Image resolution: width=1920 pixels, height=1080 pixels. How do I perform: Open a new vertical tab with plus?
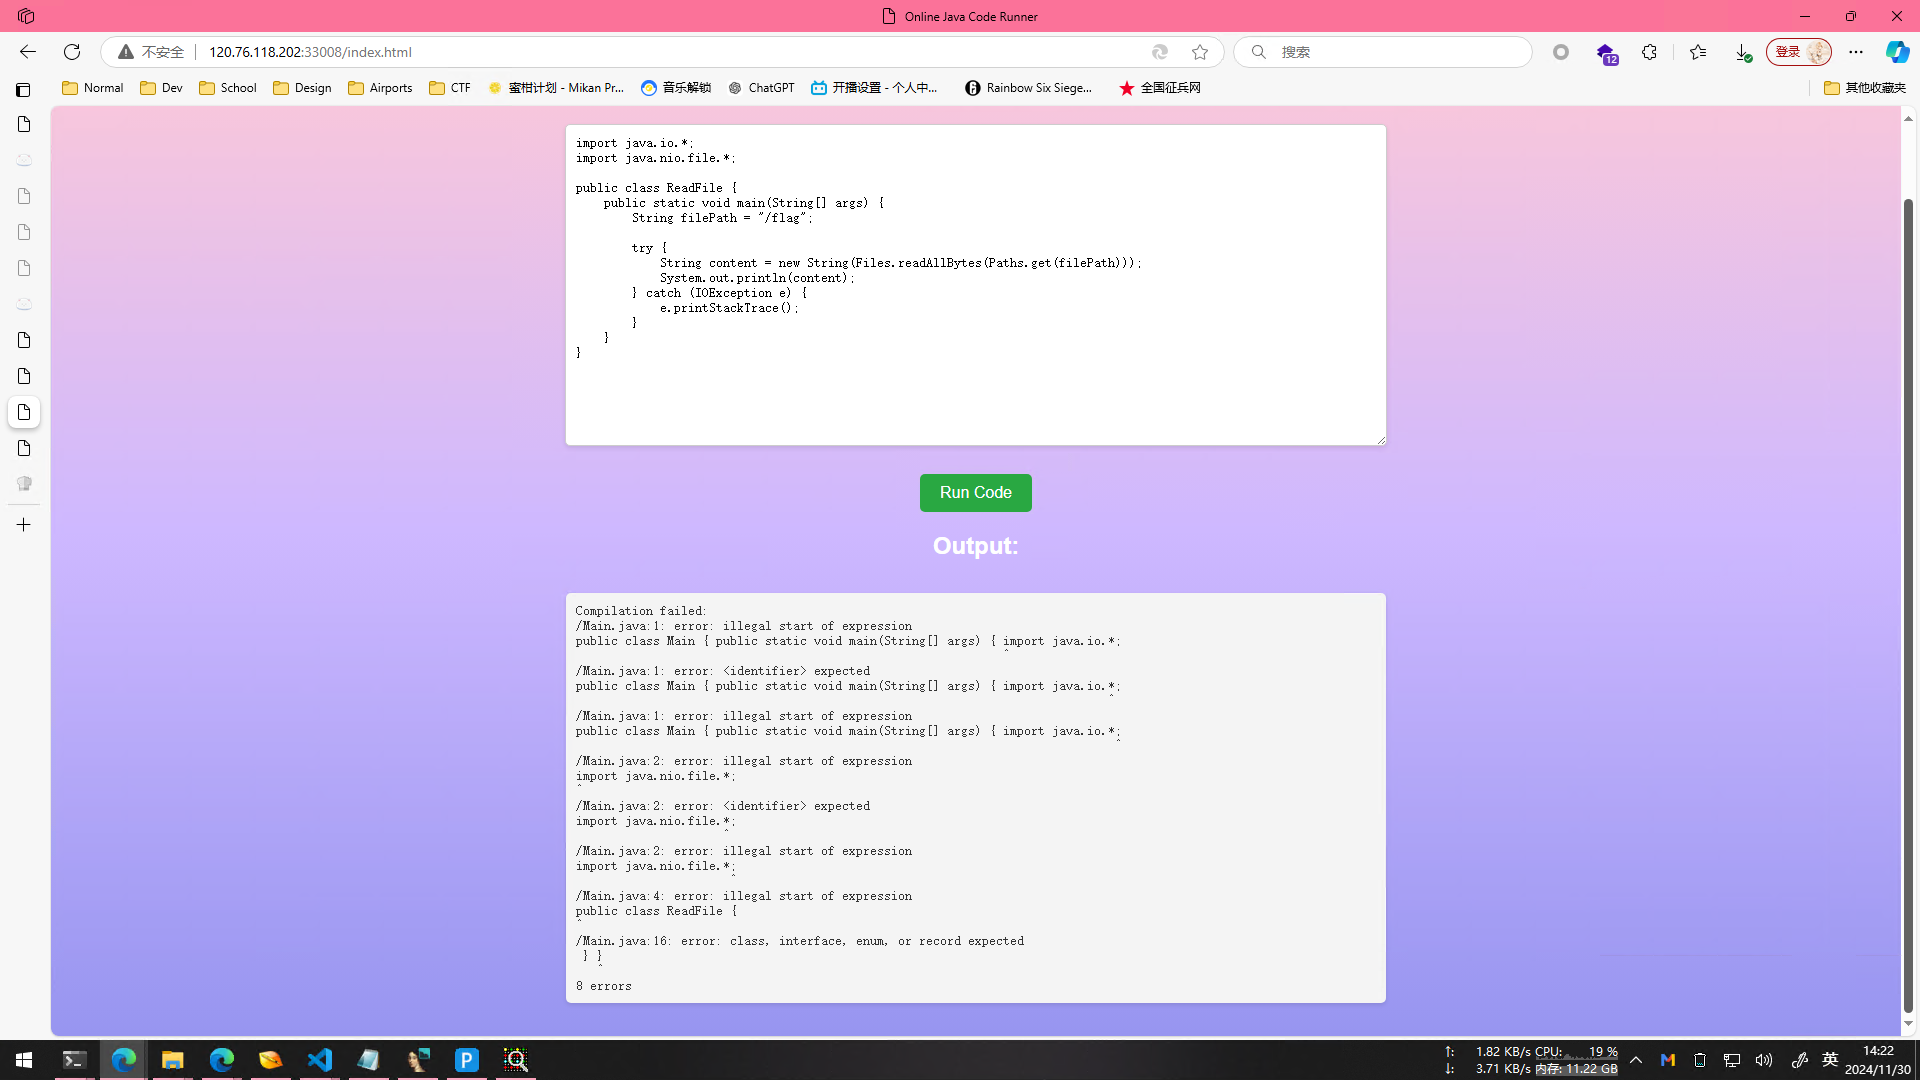(x=24, y=525)
